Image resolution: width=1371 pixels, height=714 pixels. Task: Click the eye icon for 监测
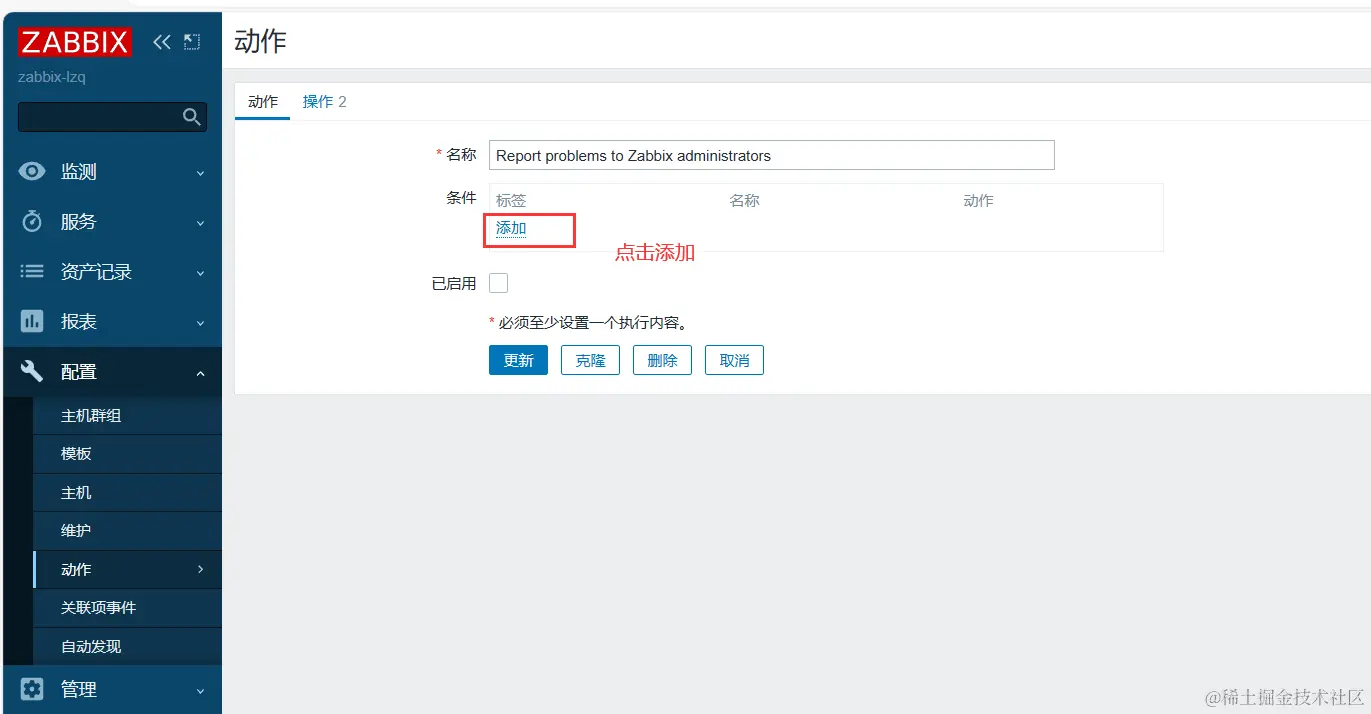[x=32, y=172]
